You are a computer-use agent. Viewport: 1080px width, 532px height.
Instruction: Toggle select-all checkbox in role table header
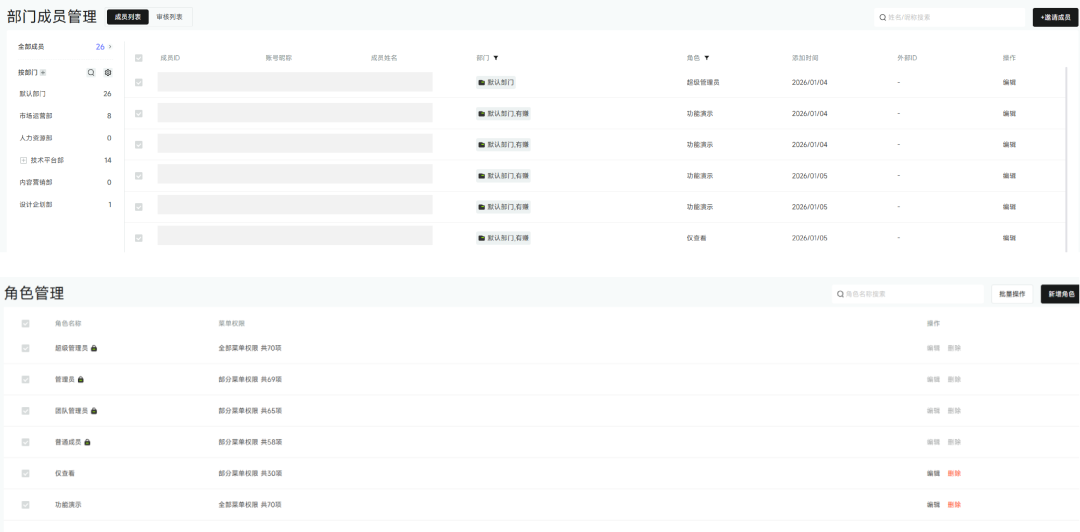[25, 323]
